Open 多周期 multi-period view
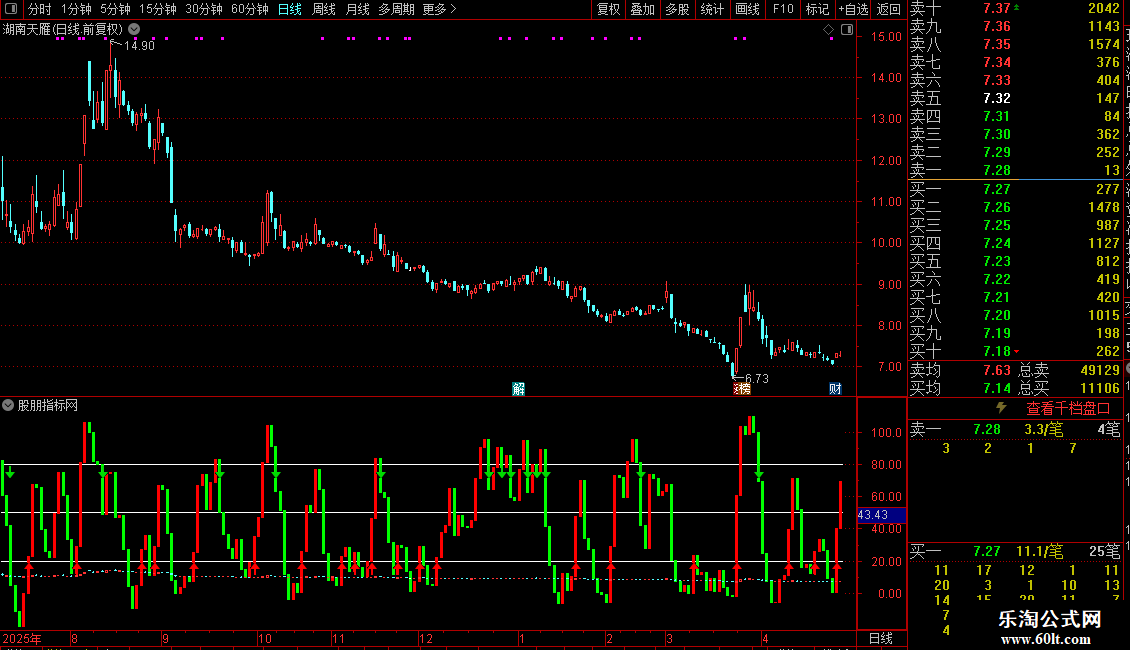Viewport: 1130px width, 650px height. [396, 9]
